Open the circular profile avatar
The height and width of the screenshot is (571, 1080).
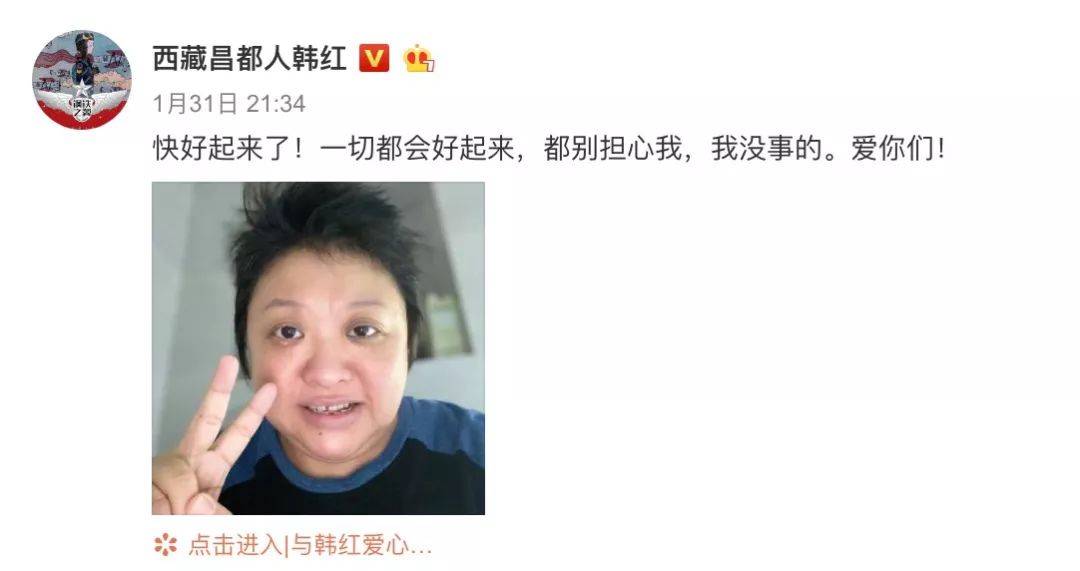pos(81,79)
